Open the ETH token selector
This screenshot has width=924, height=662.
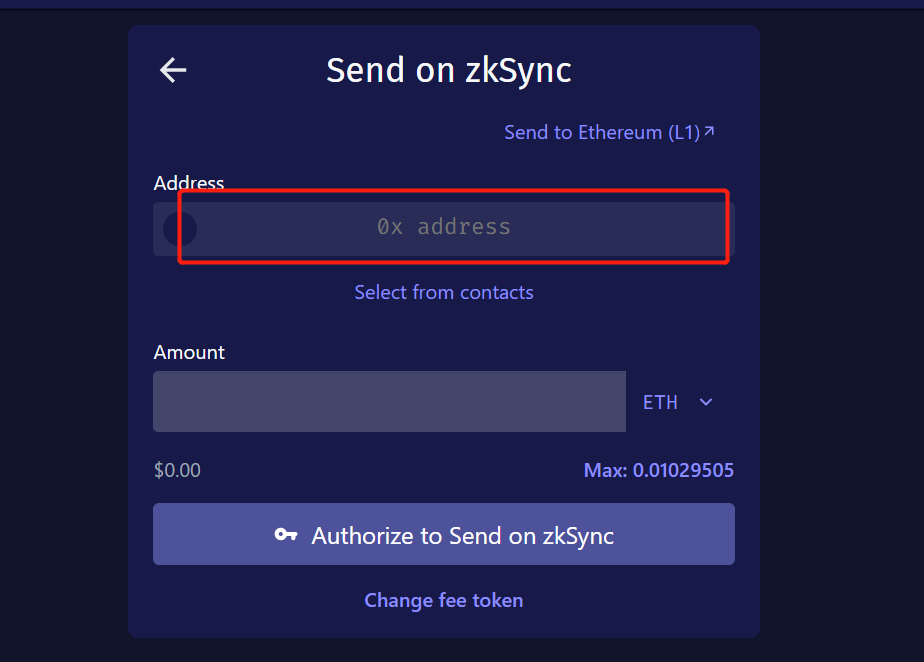point(678,402)
